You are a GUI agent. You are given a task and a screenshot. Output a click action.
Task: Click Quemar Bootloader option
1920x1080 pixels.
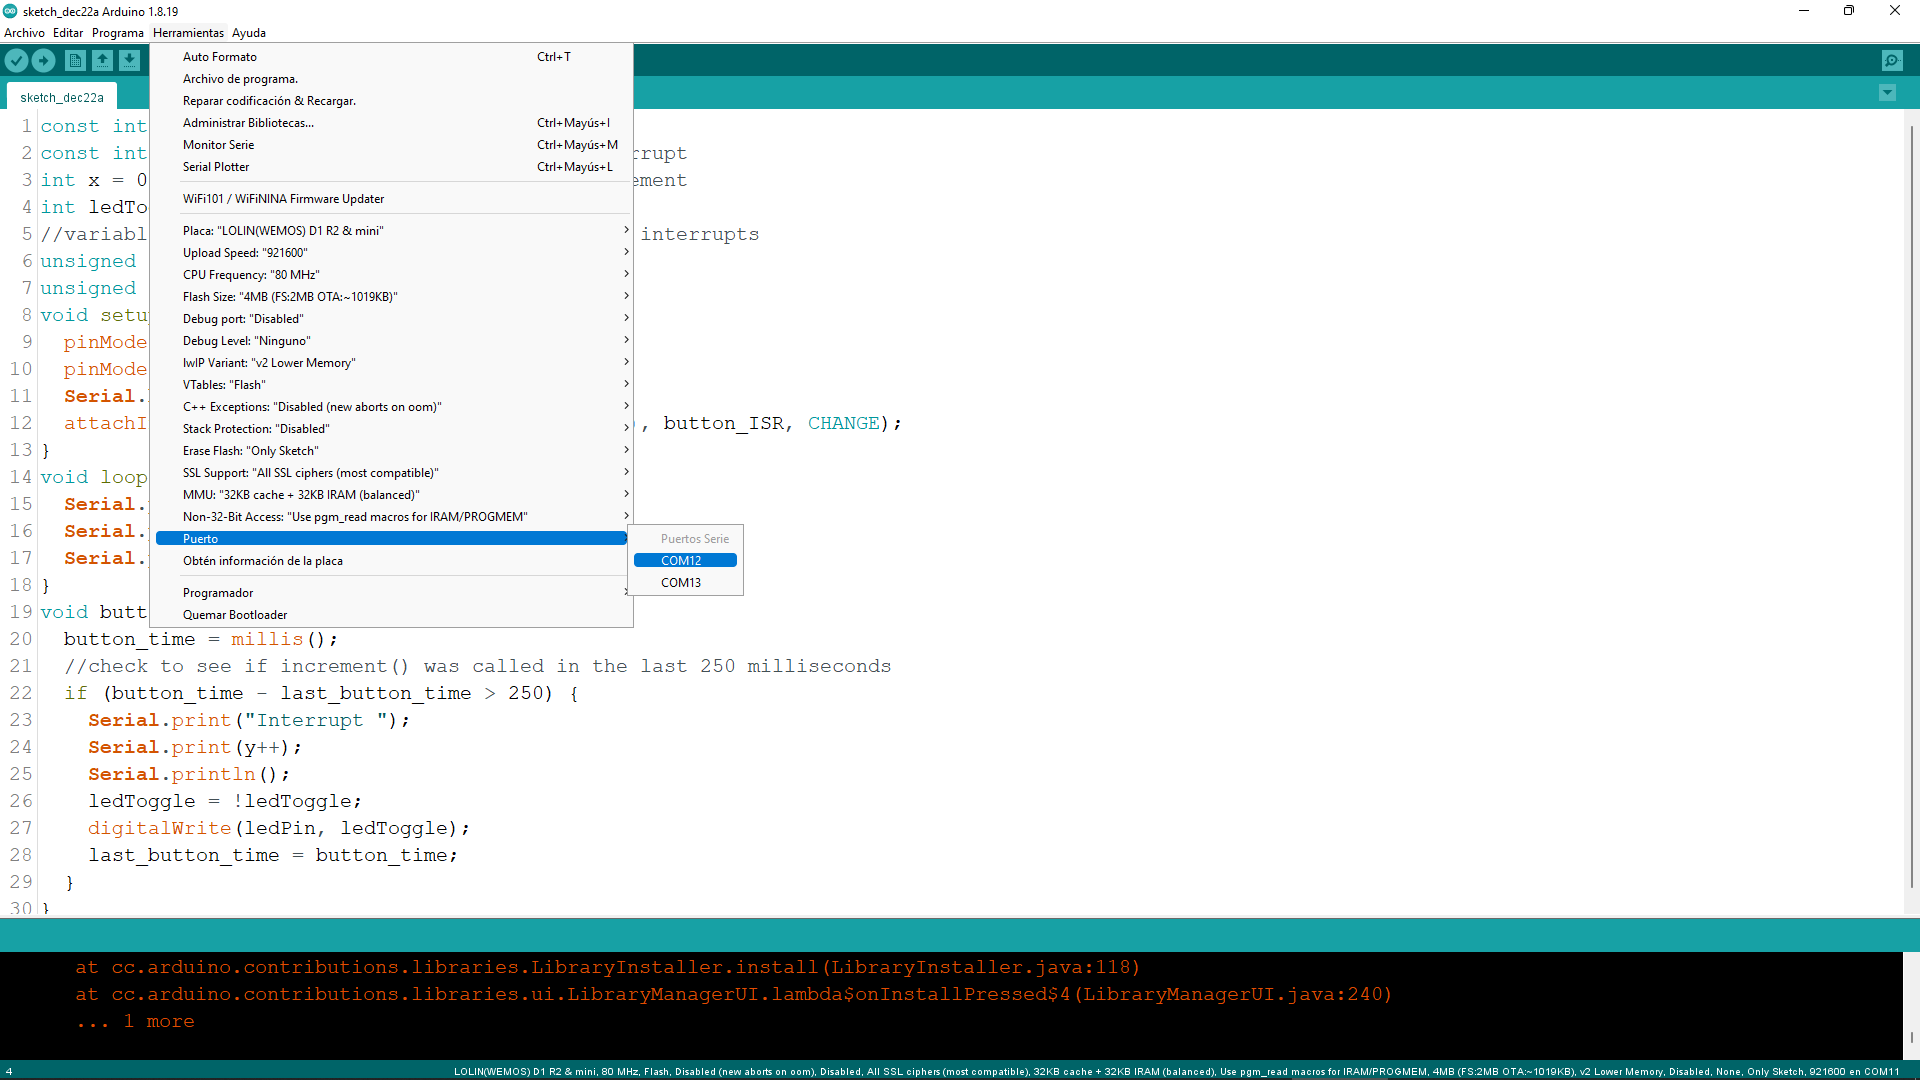(235, 615)
